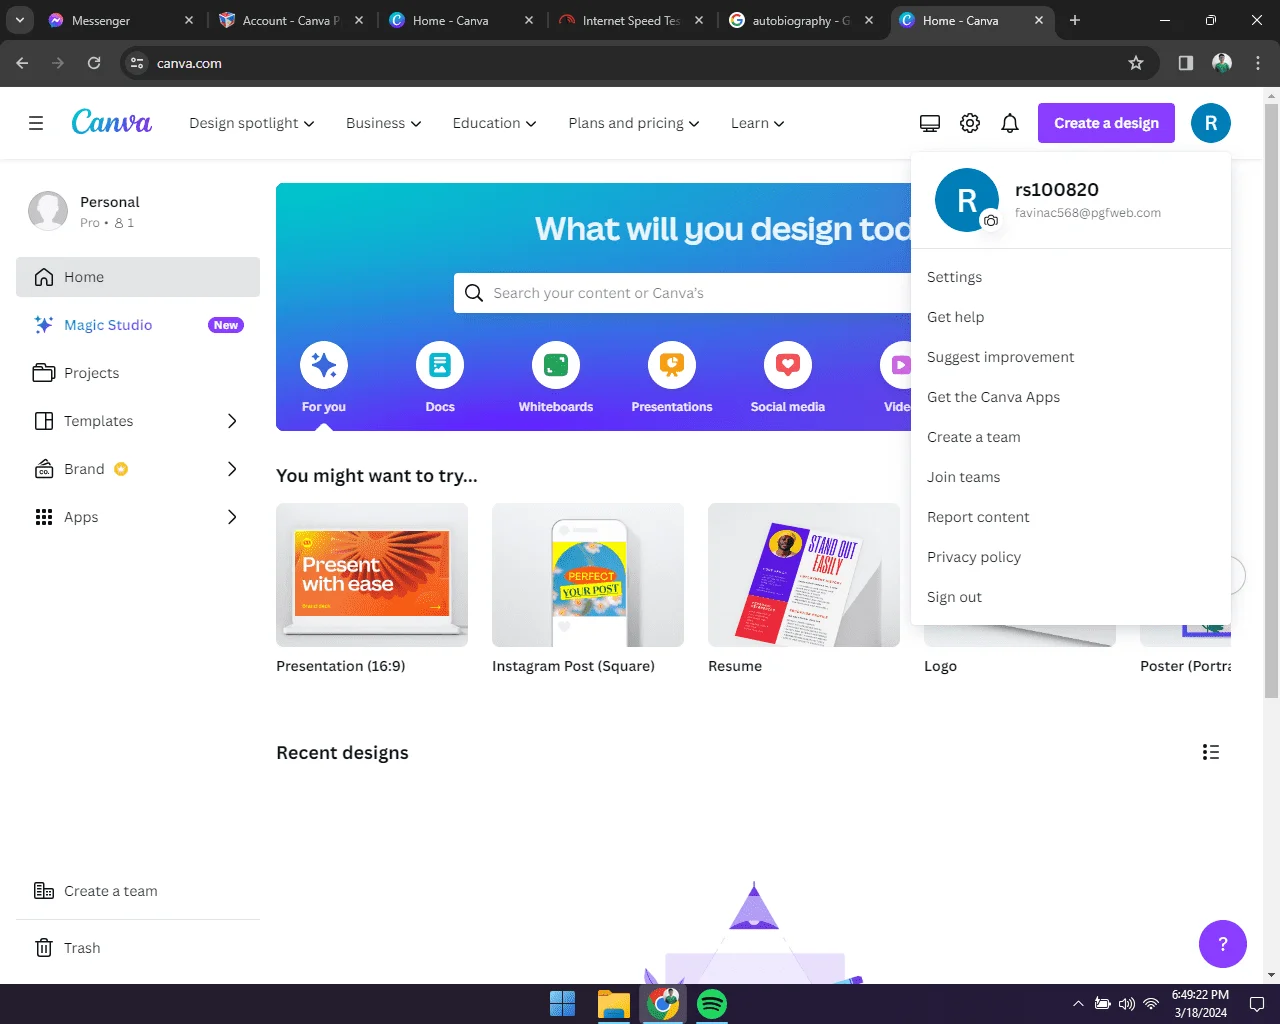Select the For you category icon
Screen dimensions: 1280x1024
(324, 365)
